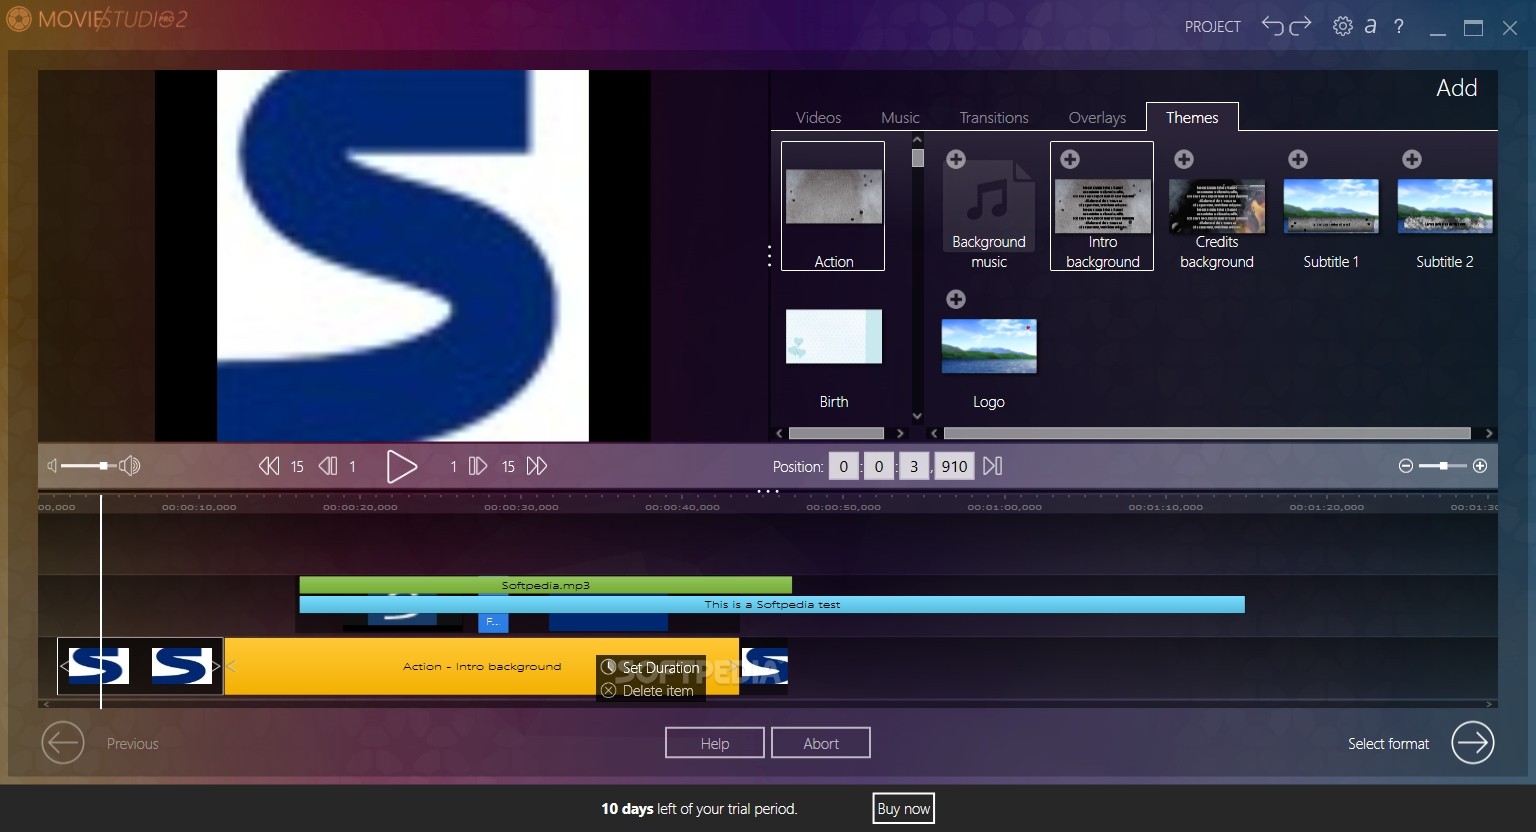Screen dimensions: 1536x832
Task: Click the position milliseconds field 910
Action: click(x=954, y=466)
